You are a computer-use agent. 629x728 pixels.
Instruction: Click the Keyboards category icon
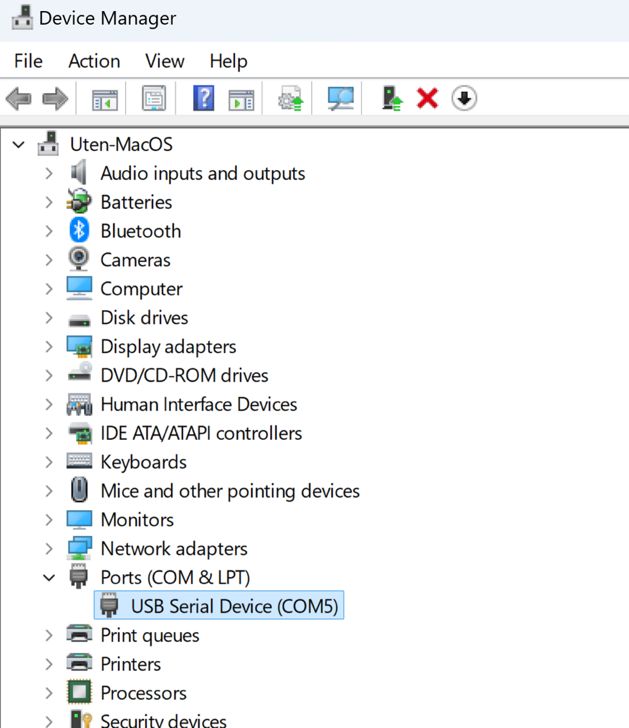tap(79, 461)
